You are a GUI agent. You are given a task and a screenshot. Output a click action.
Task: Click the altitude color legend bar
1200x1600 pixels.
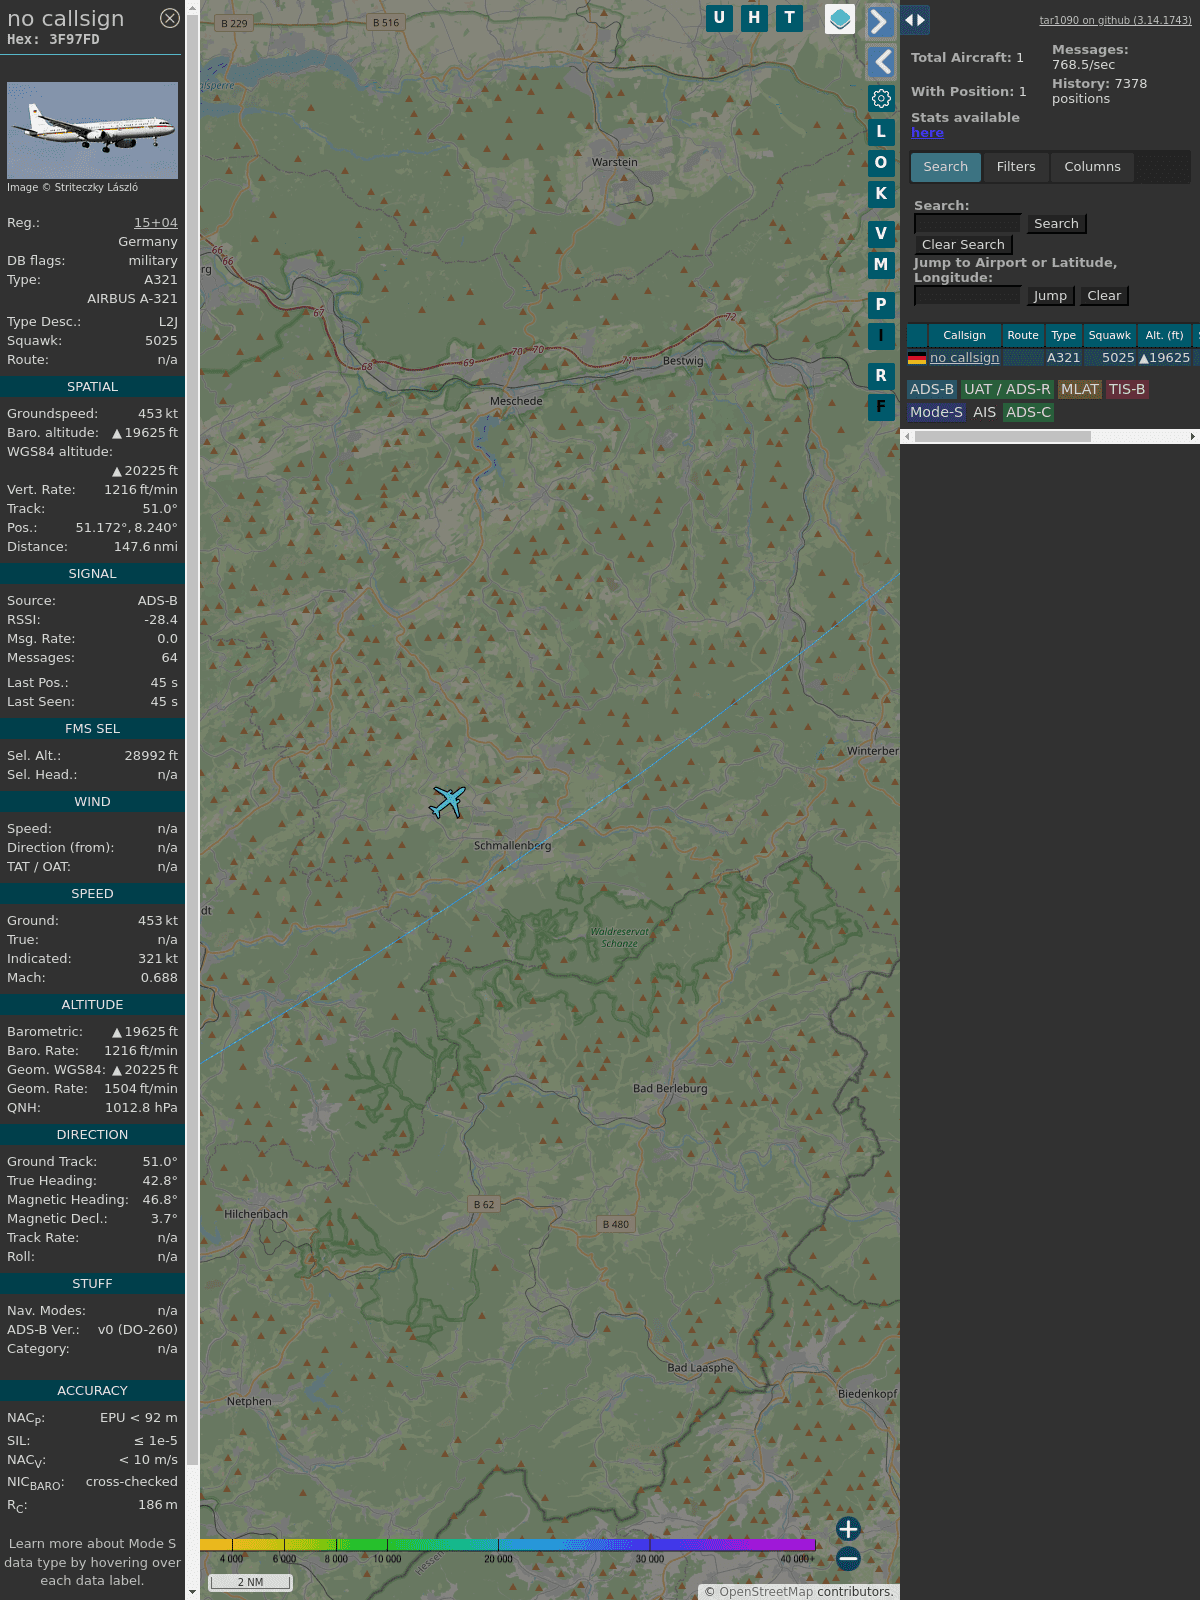[508, 1545]
